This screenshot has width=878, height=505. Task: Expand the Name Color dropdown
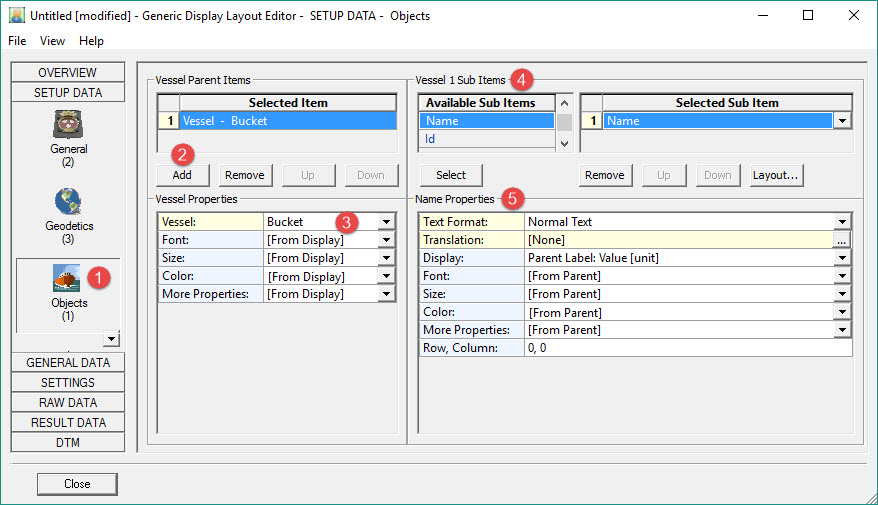click(842, 312)
